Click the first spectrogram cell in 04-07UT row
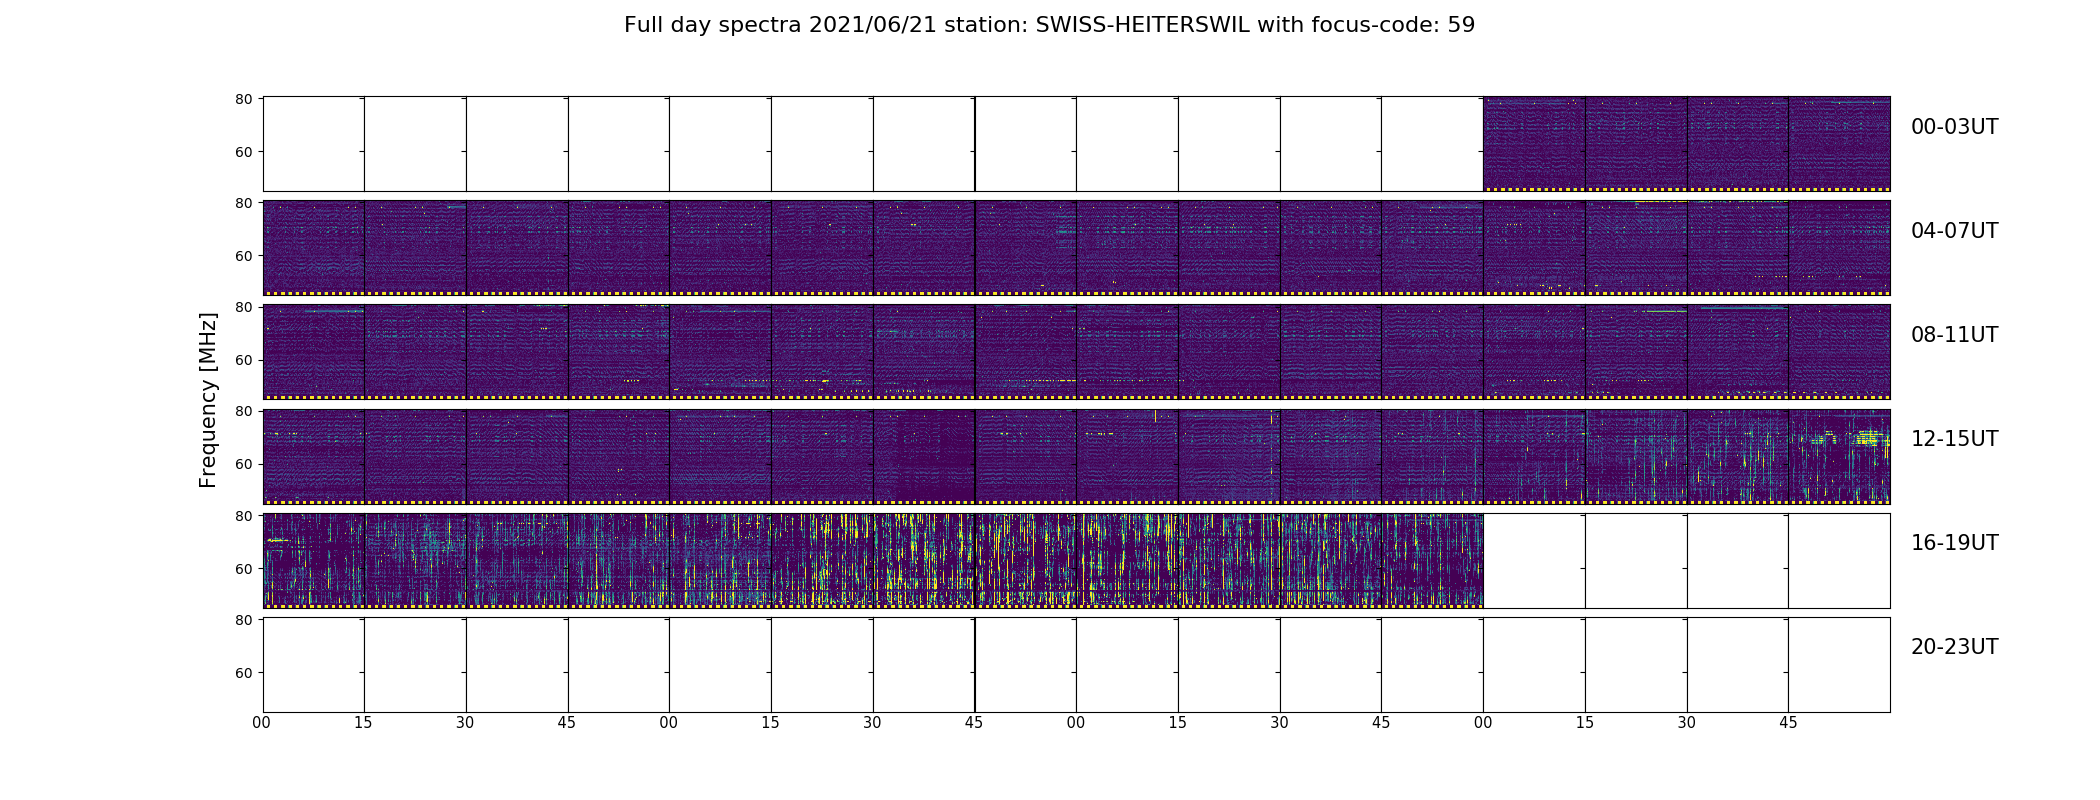 tap(314, 248)
